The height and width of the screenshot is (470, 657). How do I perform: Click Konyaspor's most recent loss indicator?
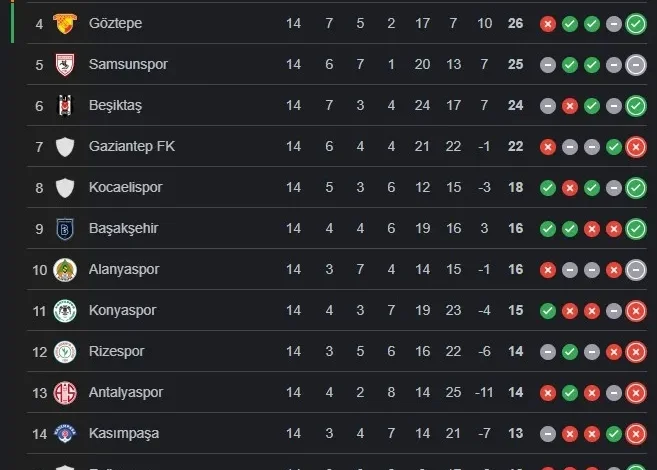[635, 310]
